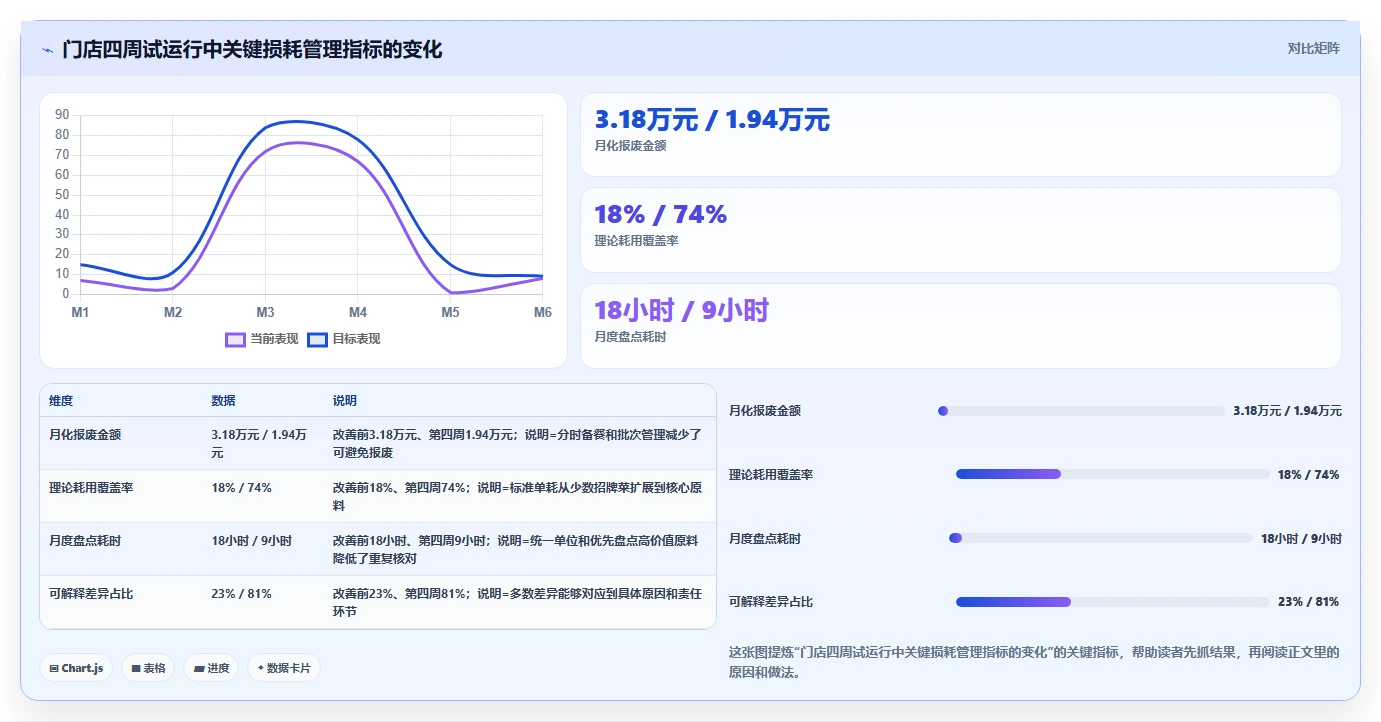Click the 数据 column header
The width and height of the screenshot is (1381, 722).
tap(224, 401)
